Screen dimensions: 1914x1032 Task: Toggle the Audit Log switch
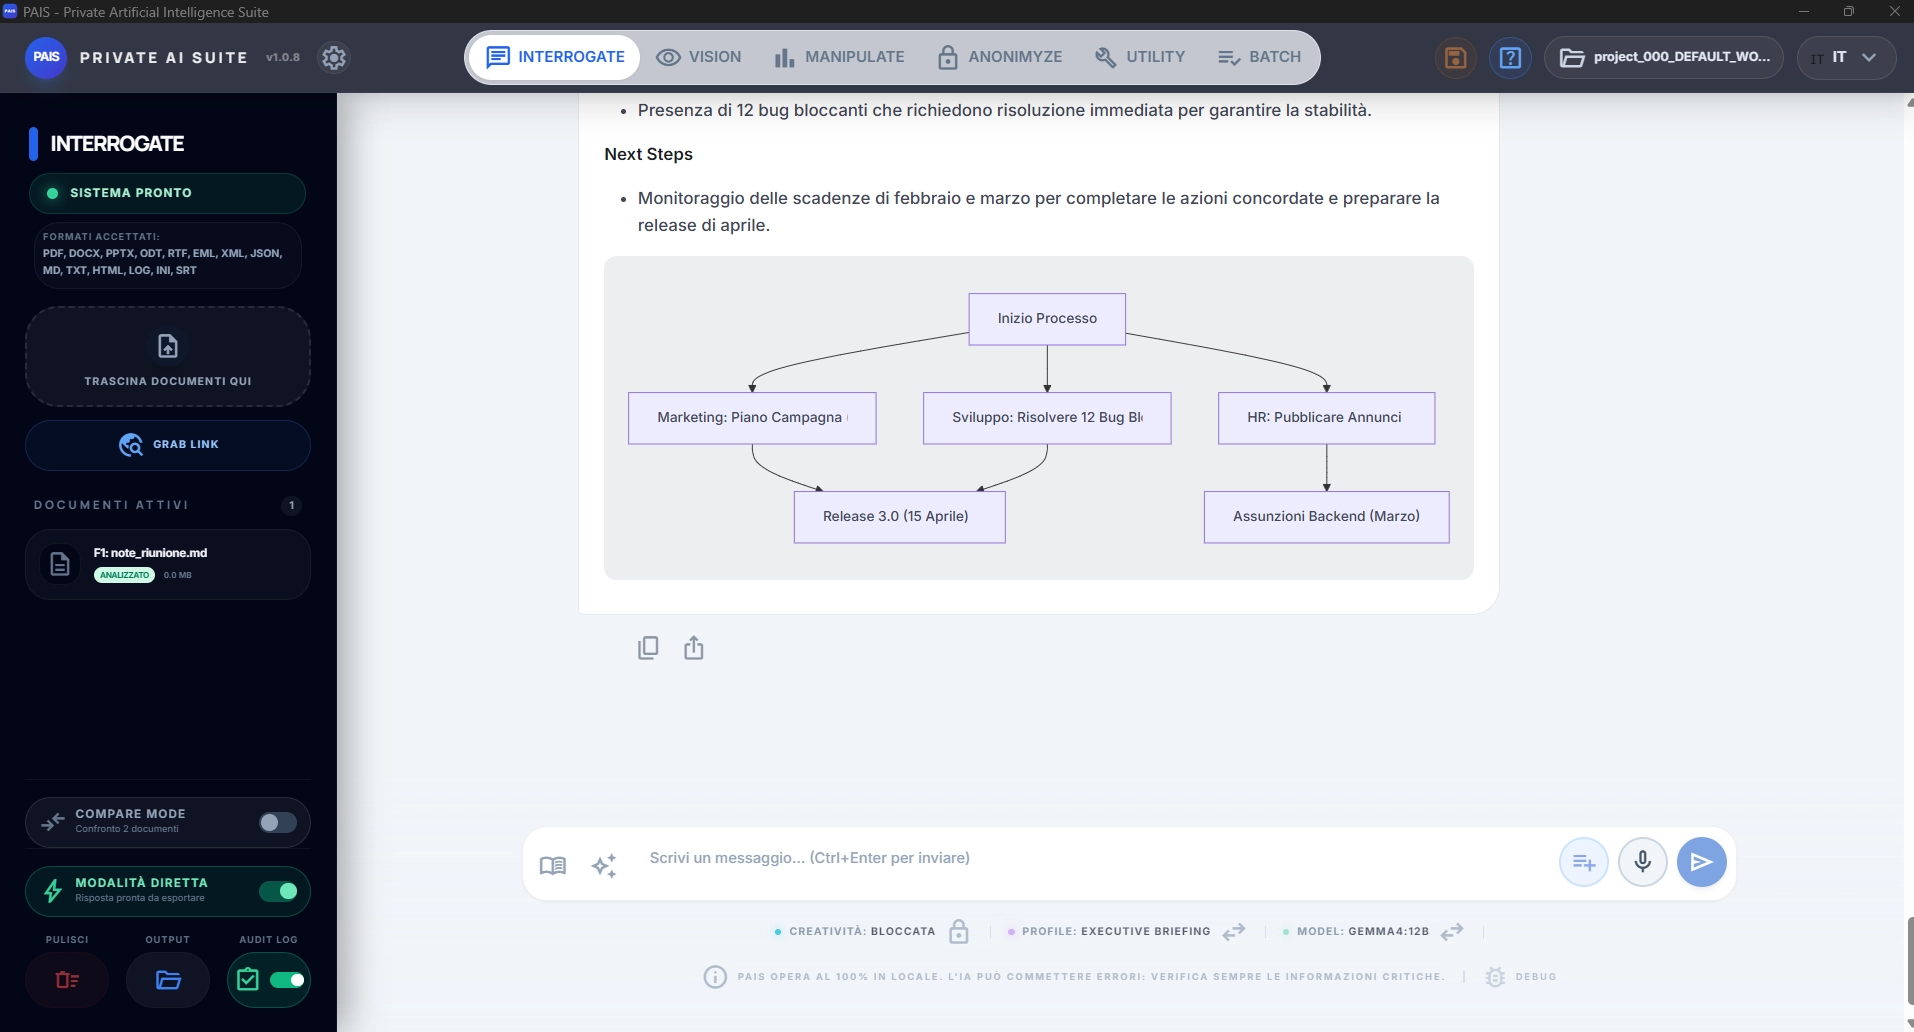click(287, 980)
